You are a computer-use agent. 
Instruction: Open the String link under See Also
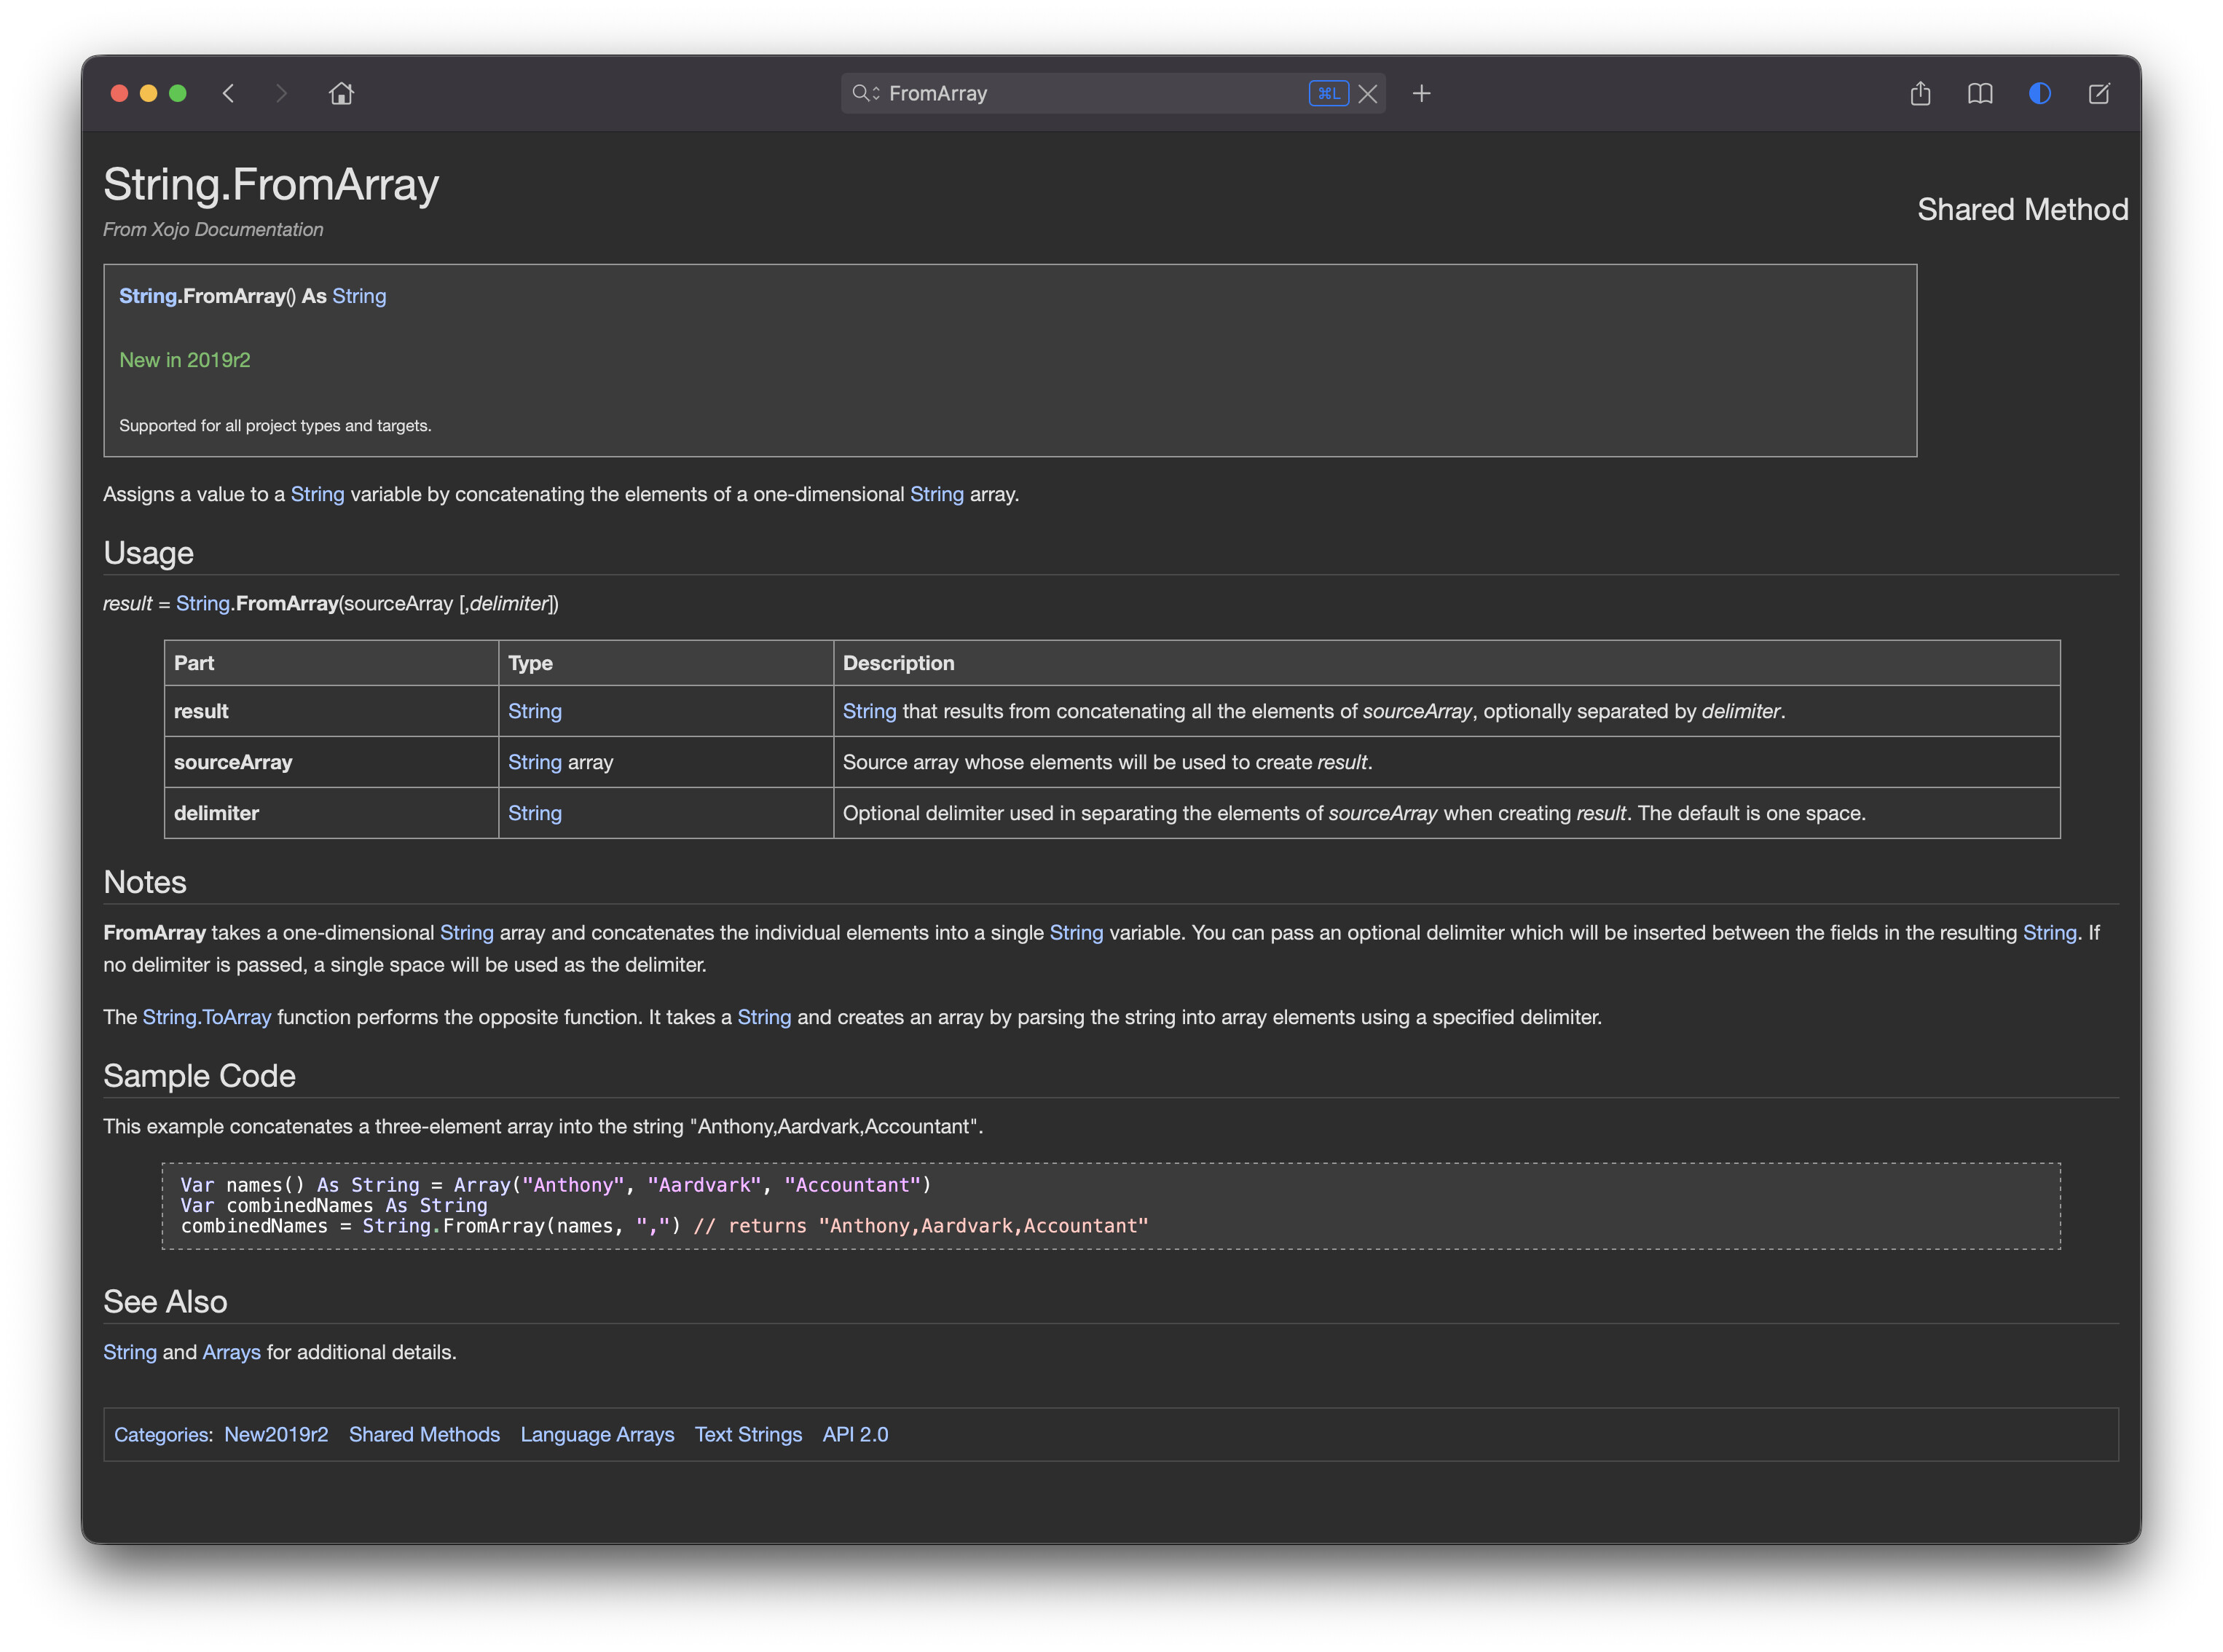[130, 1352]
